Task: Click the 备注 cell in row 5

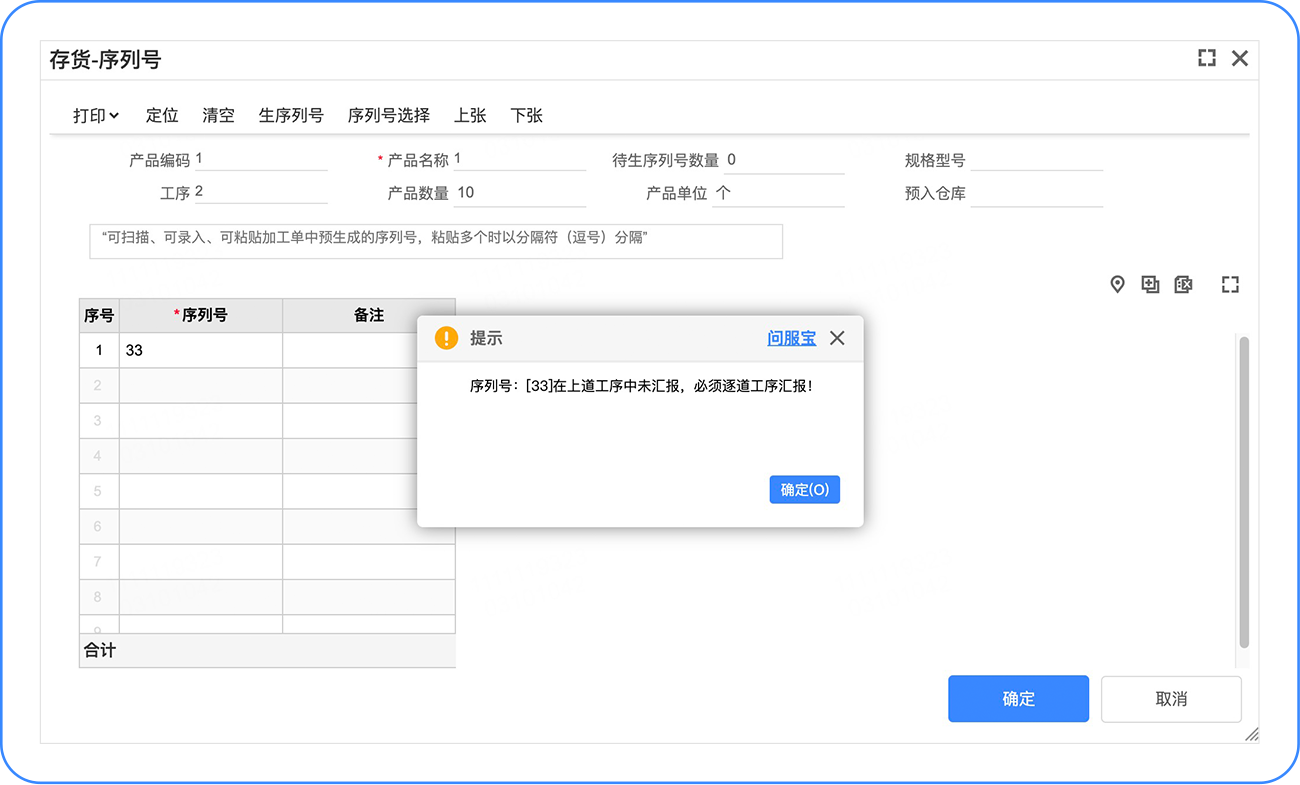Action: (x=350, y=491)
